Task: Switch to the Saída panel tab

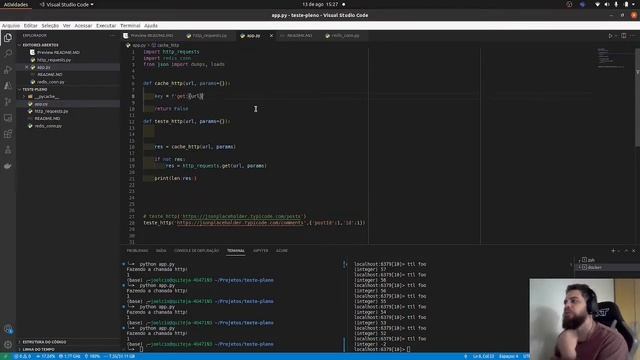Action: coord(161,251)
